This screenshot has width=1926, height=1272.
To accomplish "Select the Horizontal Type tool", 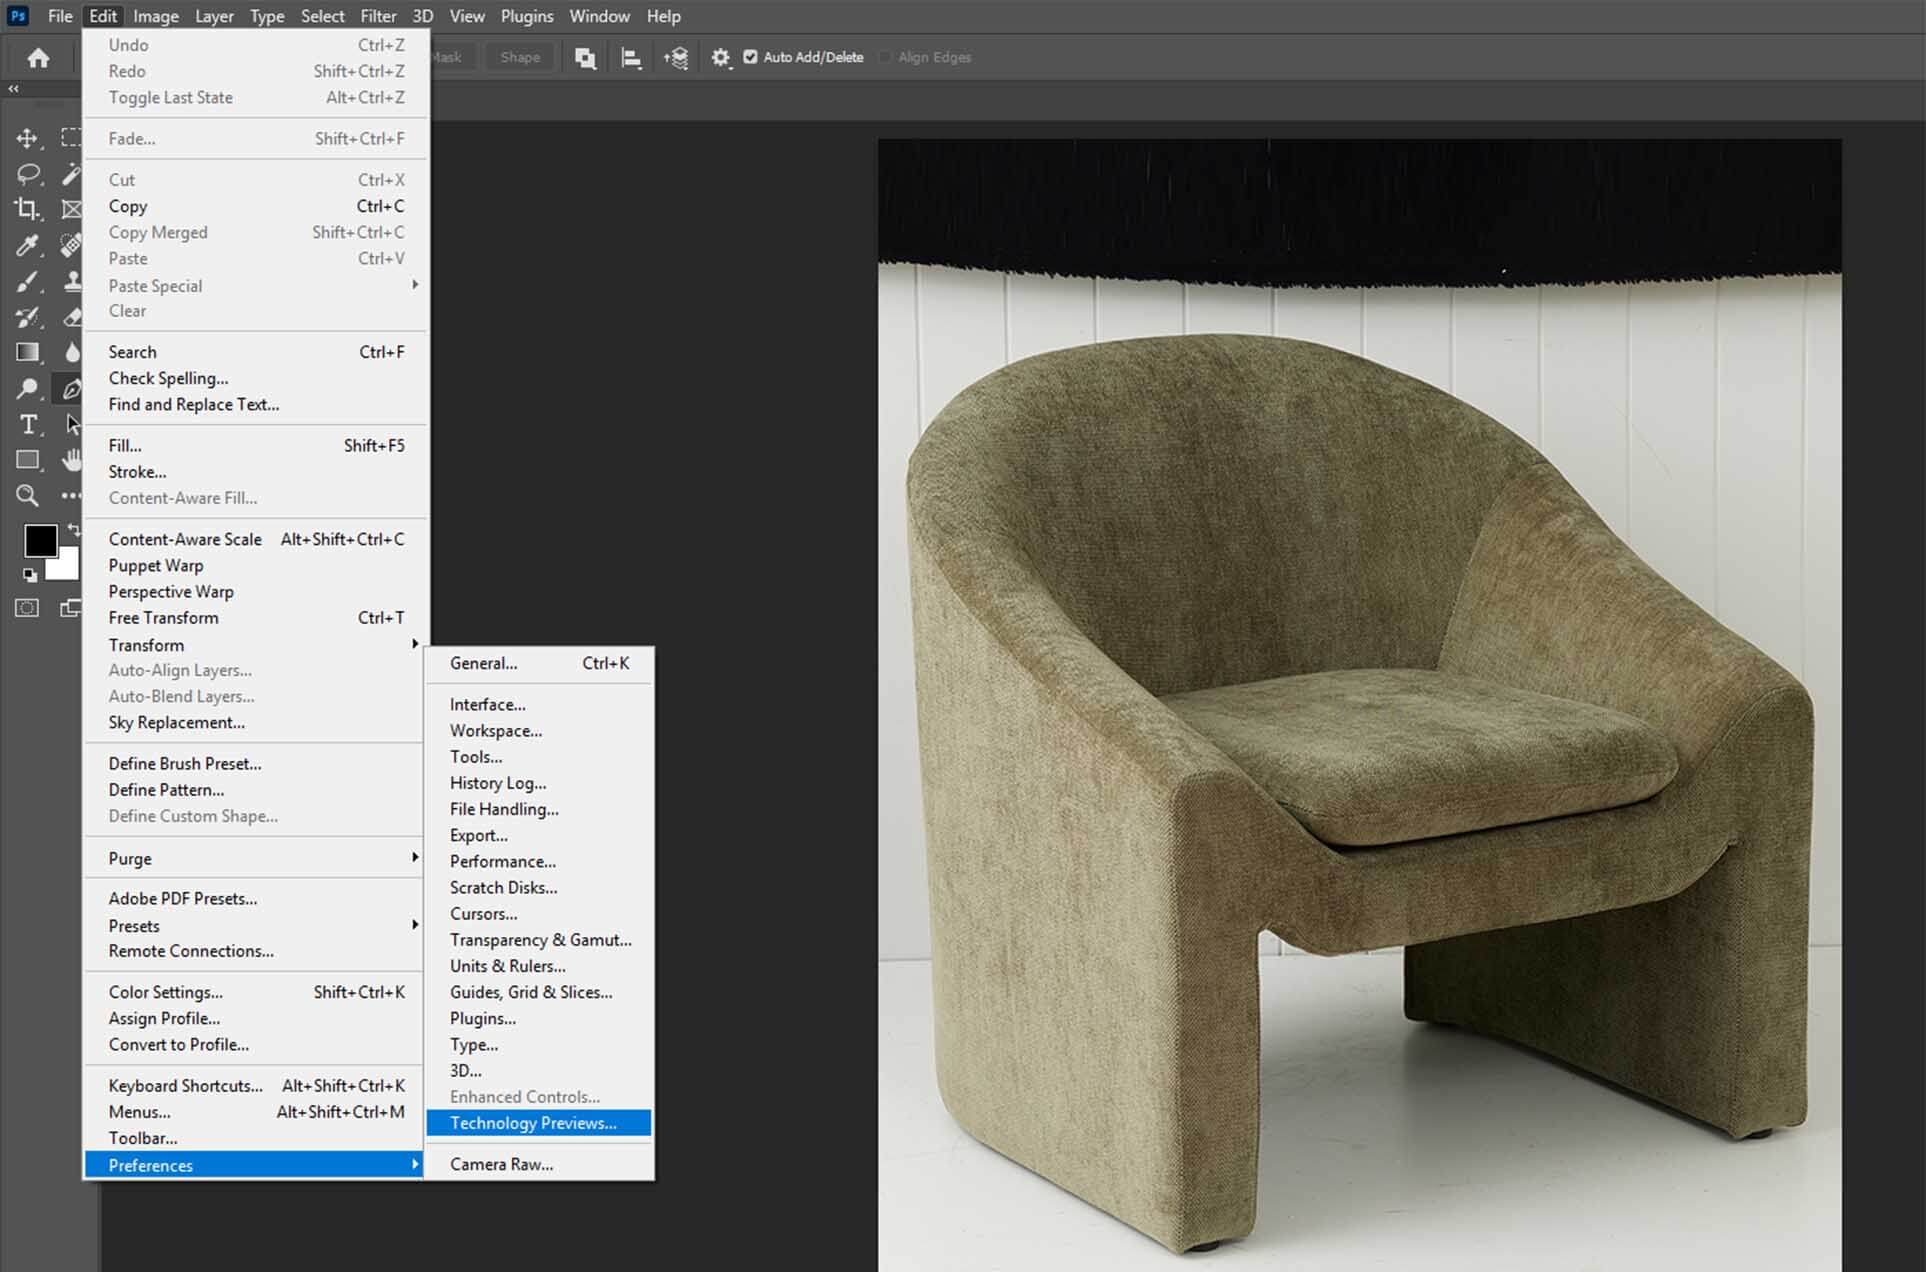I will coord(28,424).
